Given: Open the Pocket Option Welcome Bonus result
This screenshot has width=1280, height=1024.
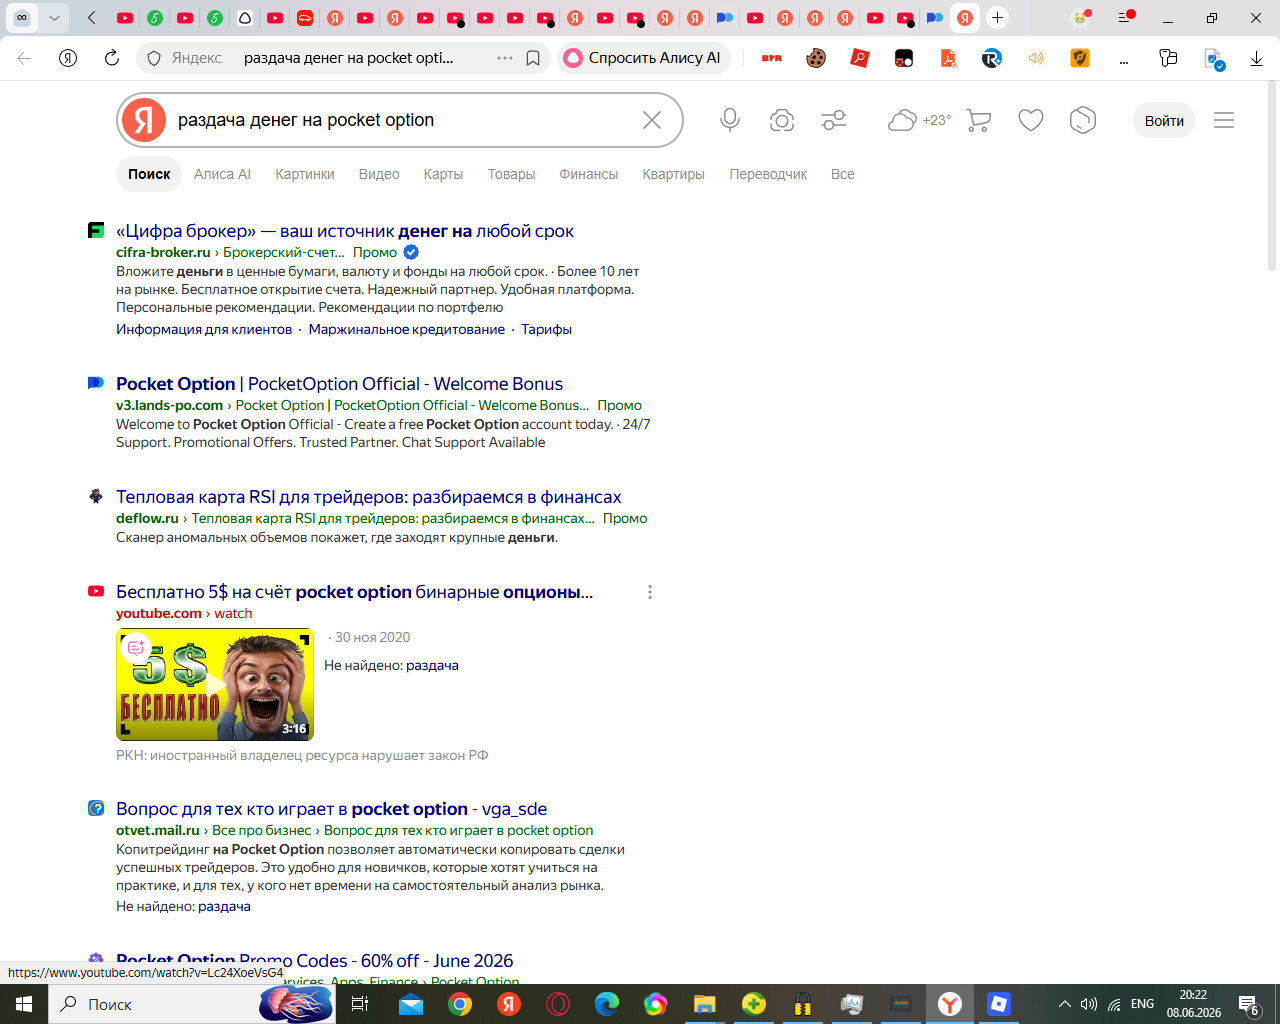Looking at the screenshot, I should pyautogui.click(x=340, y=384).
